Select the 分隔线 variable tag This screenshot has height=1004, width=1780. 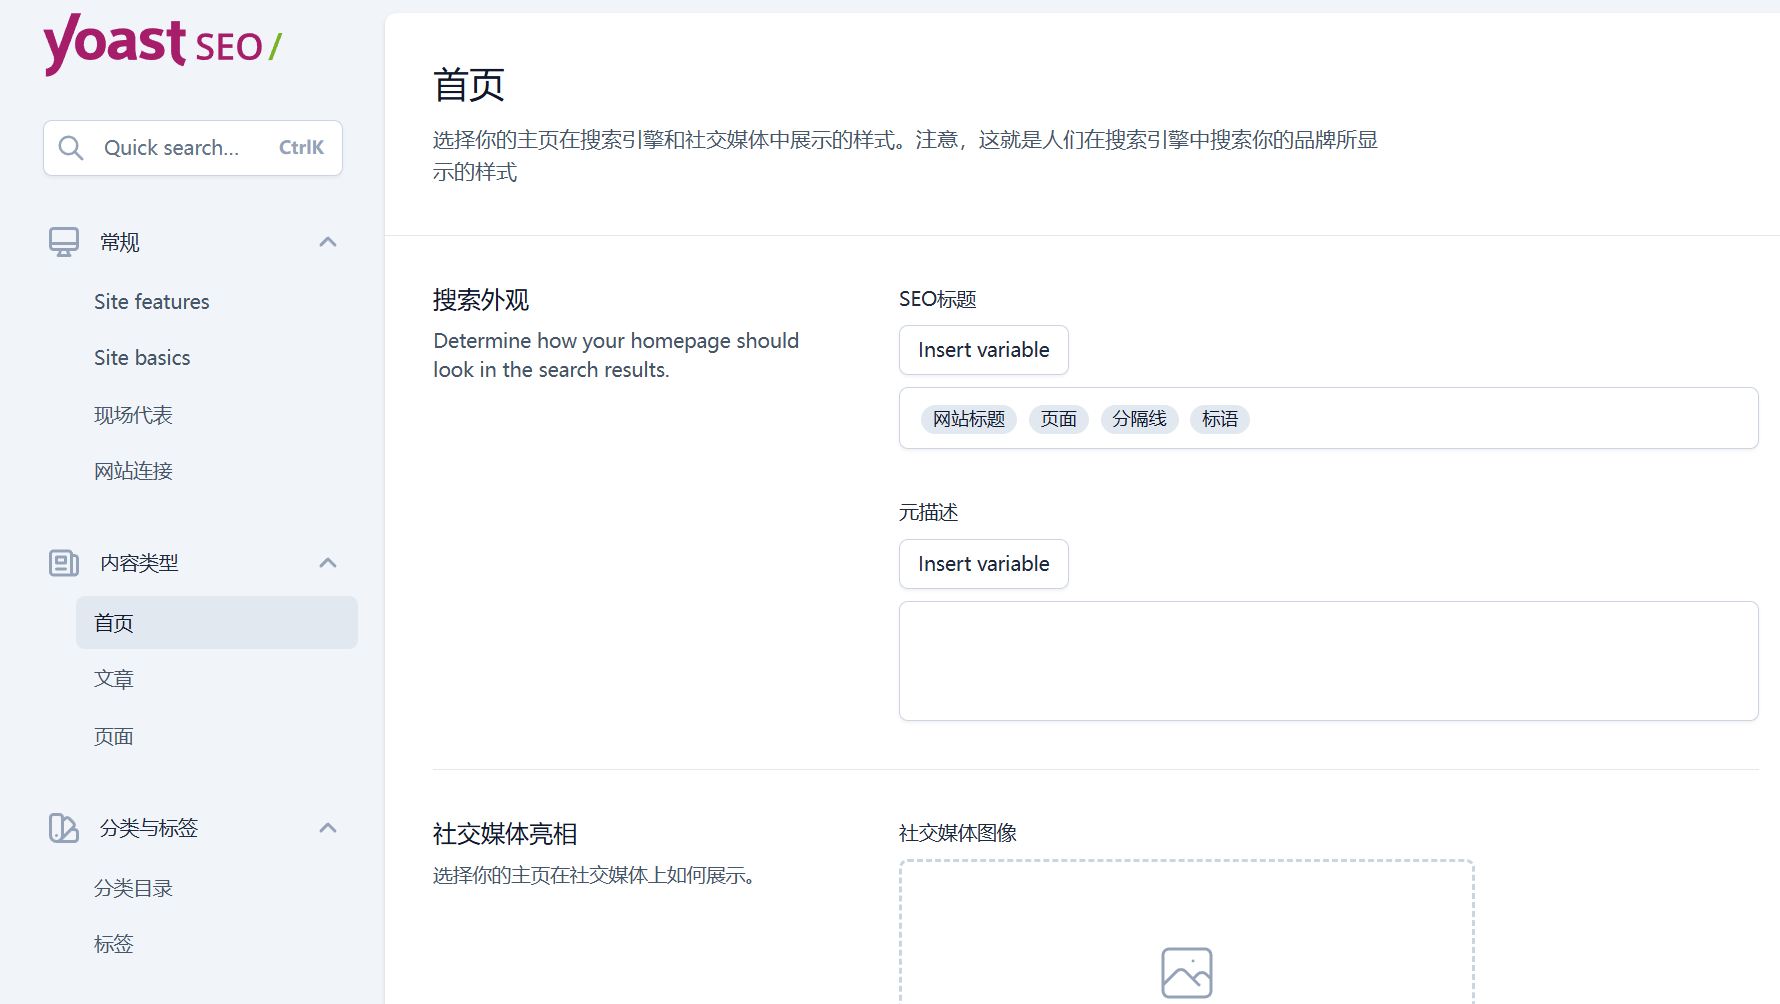point(1140,419)
